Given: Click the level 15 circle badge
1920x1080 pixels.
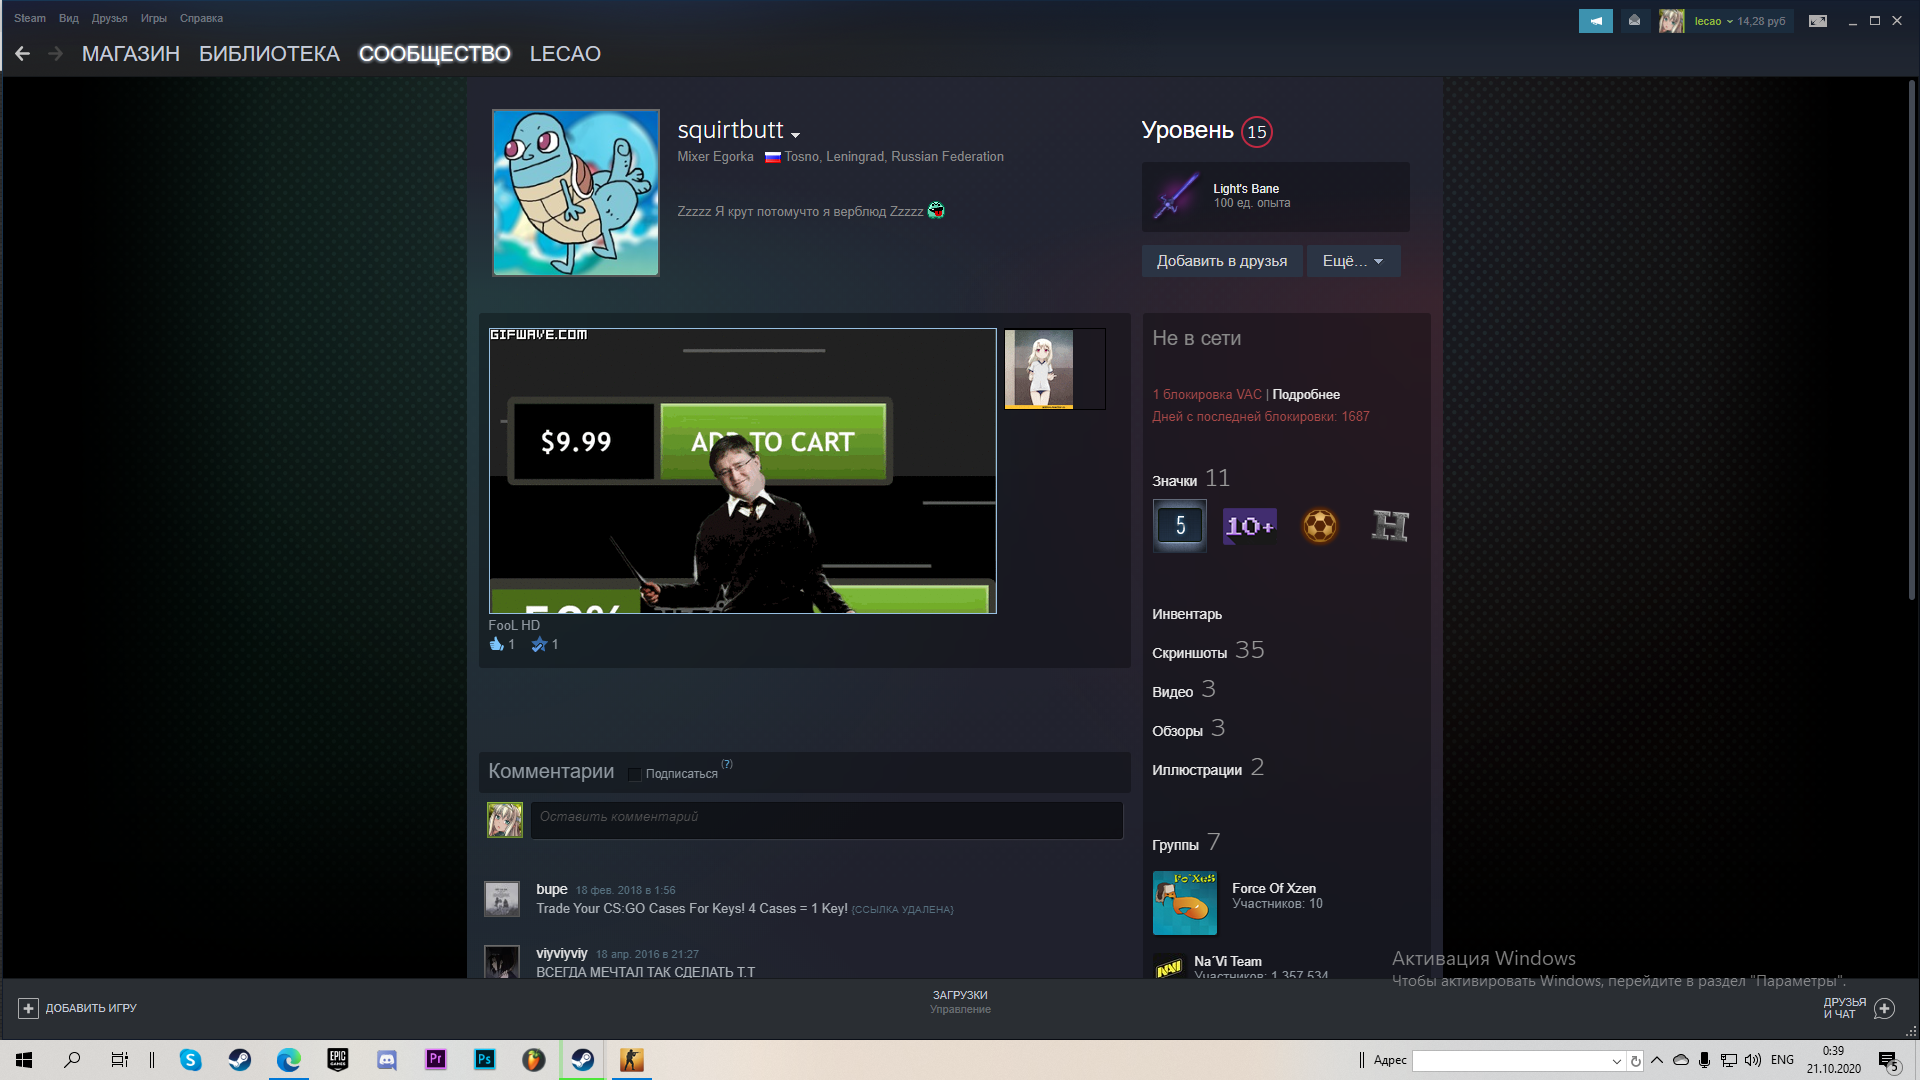Looking at the screenshot, I should (1256, 132).
